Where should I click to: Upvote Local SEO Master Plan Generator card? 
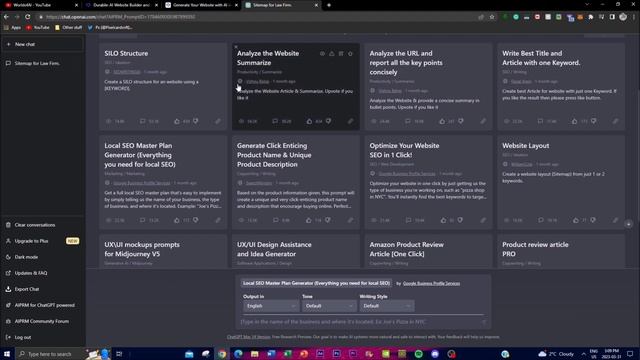tap(177, 220)
